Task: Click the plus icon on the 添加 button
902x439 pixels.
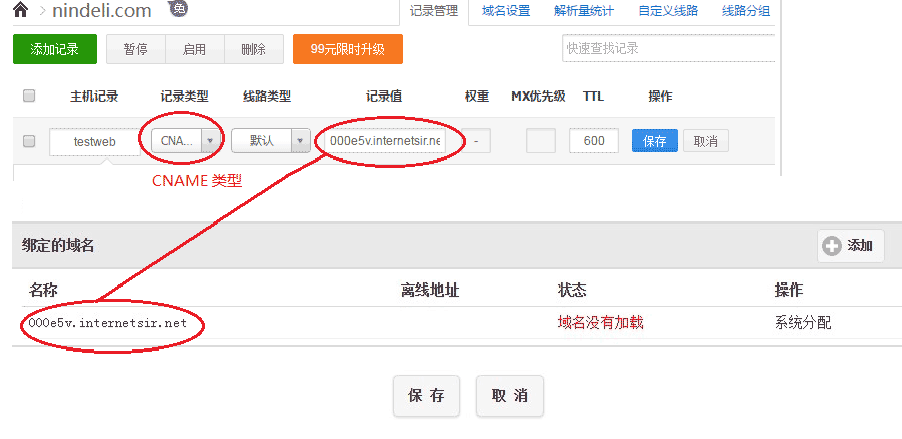Action: 831,246
